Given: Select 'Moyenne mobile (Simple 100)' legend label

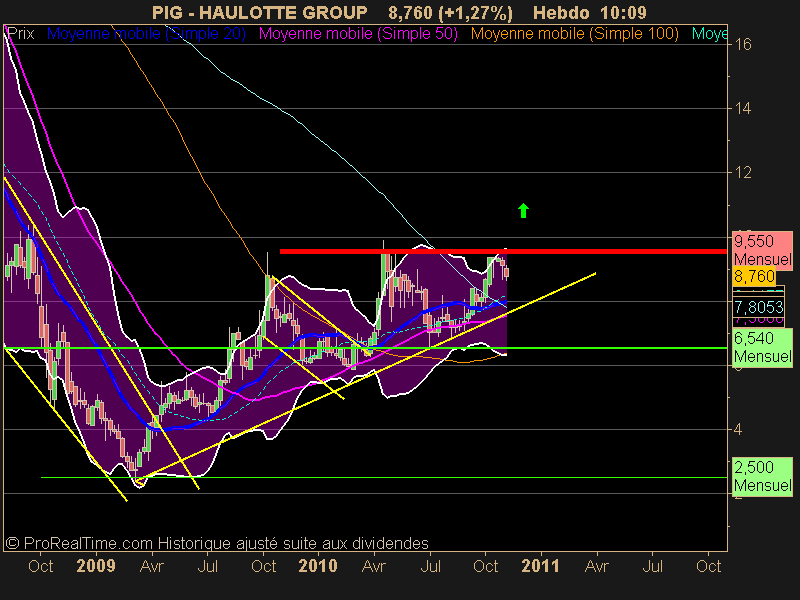Looking at the screenshot, I should 574,34.
